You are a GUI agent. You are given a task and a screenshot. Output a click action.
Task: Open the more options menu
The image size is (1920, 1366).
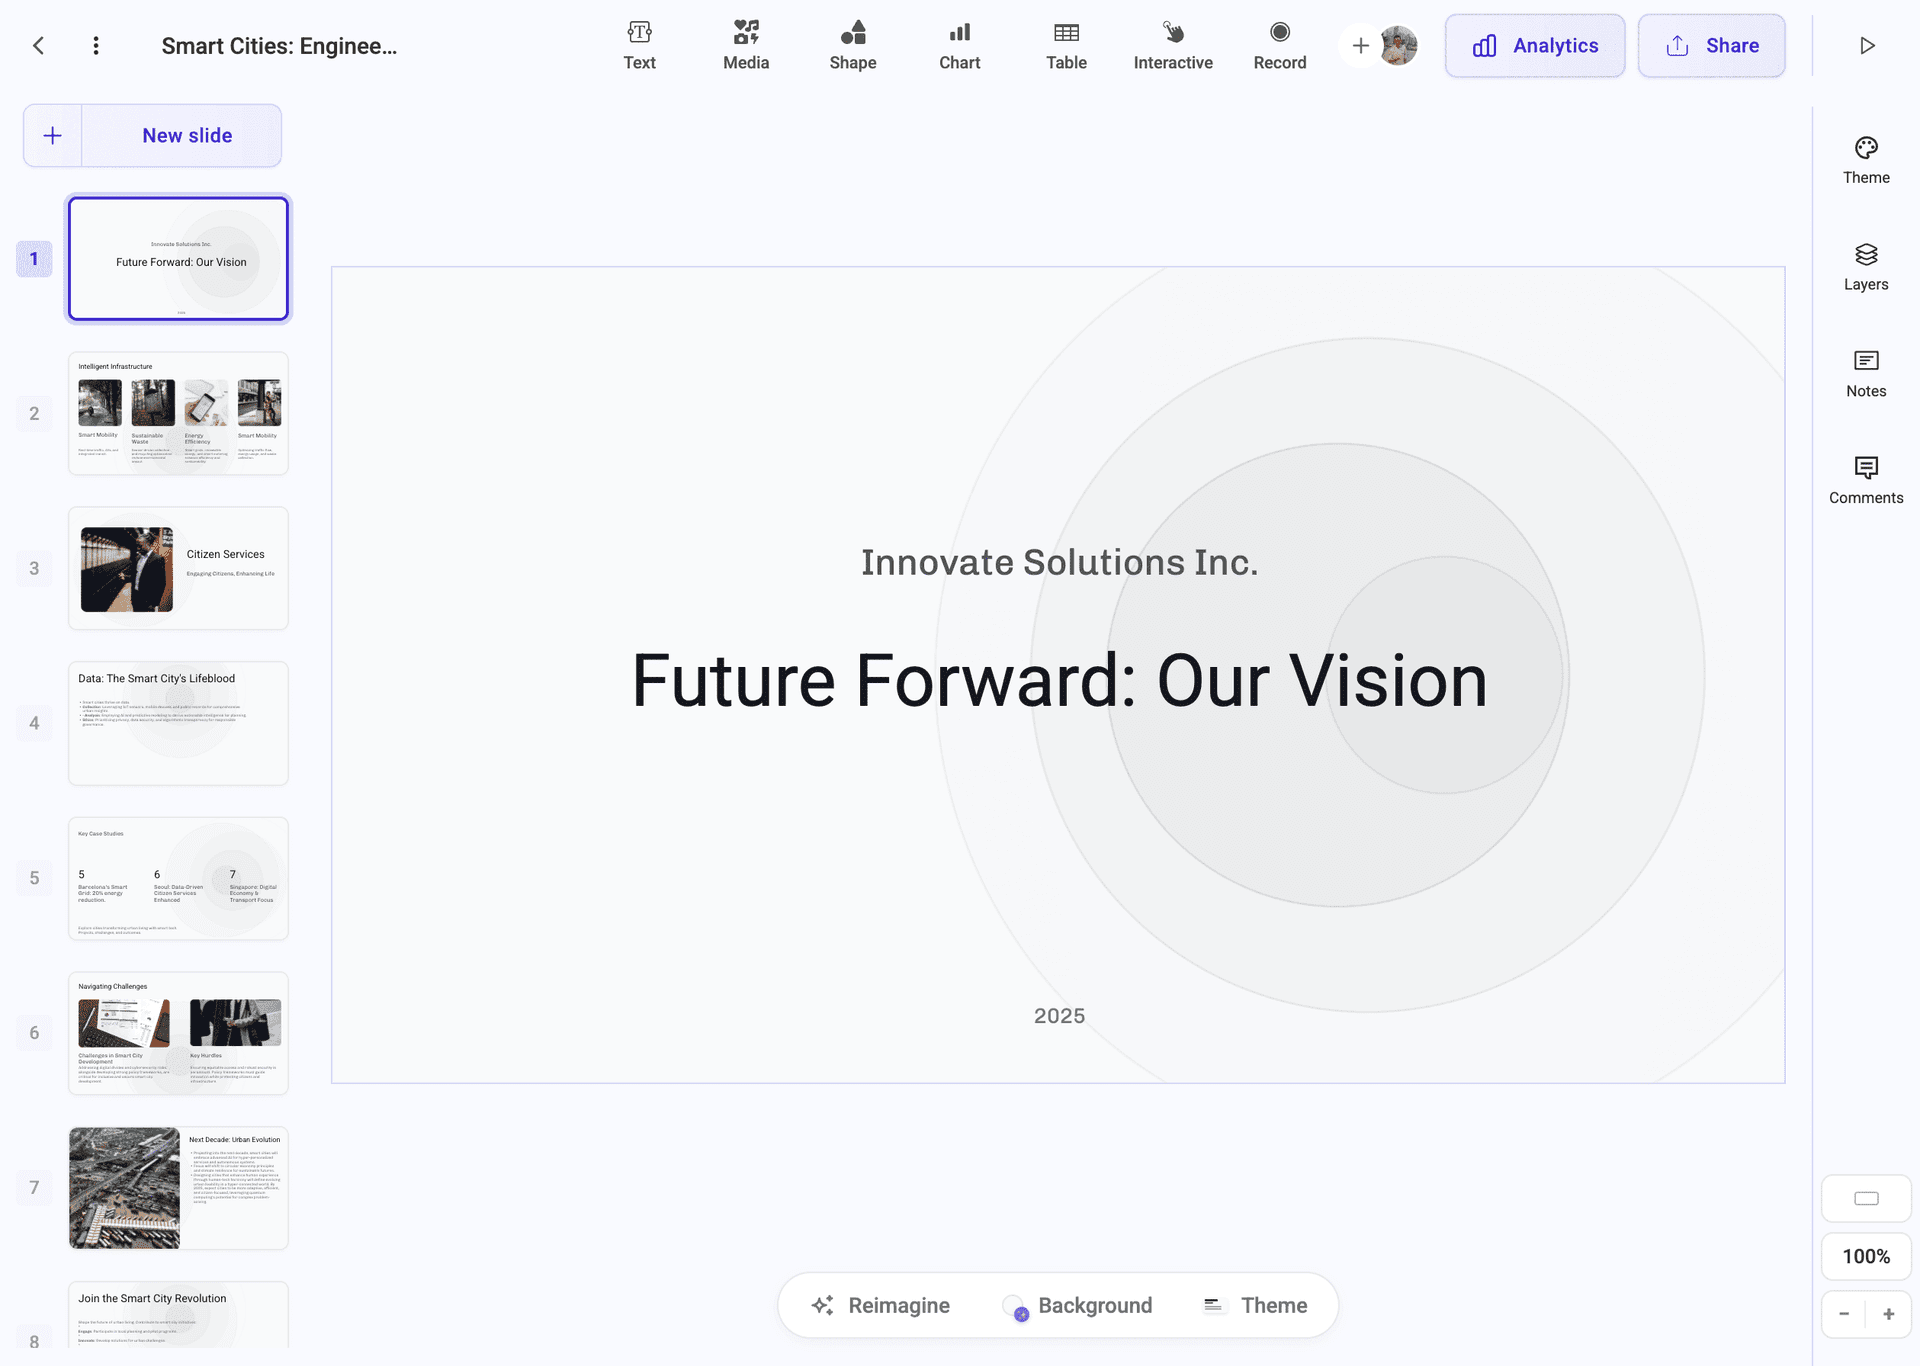[96, 45]
